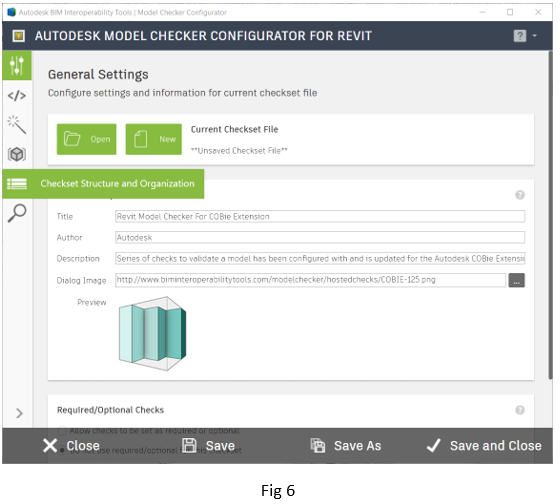
Task: Minimize the Model Checker Configurator window
Action: tap(482, 12)
